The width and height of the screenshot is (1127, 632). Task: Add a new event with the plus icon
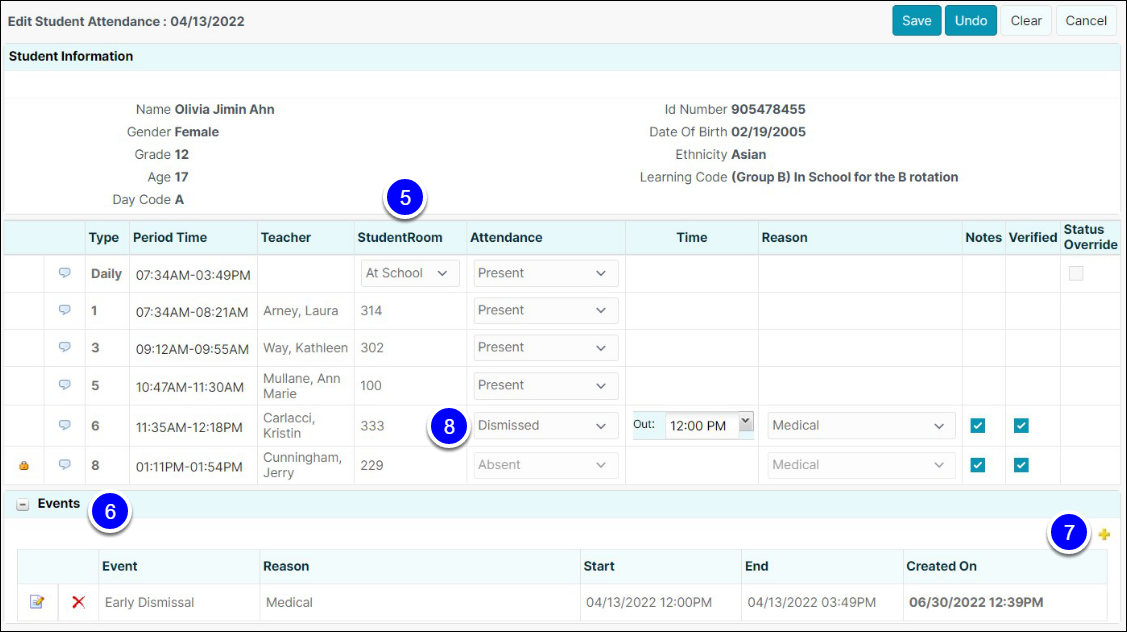tap(1104, 534)
